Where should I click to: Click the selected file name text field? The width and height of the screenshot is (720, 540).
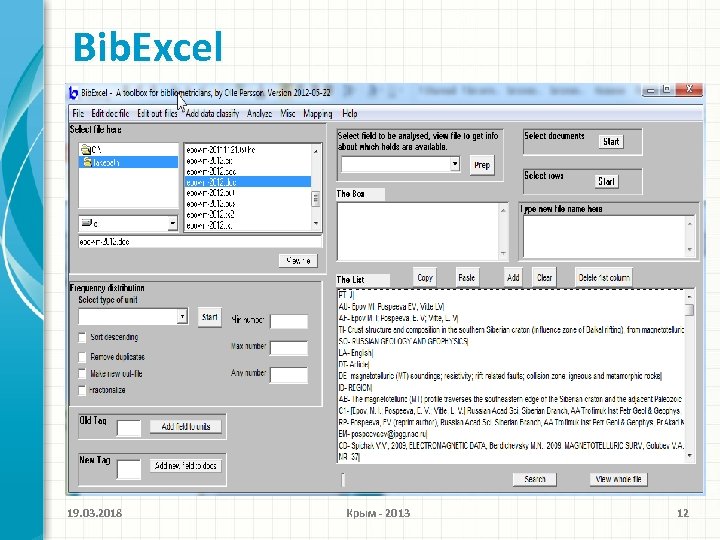point(200,242)
